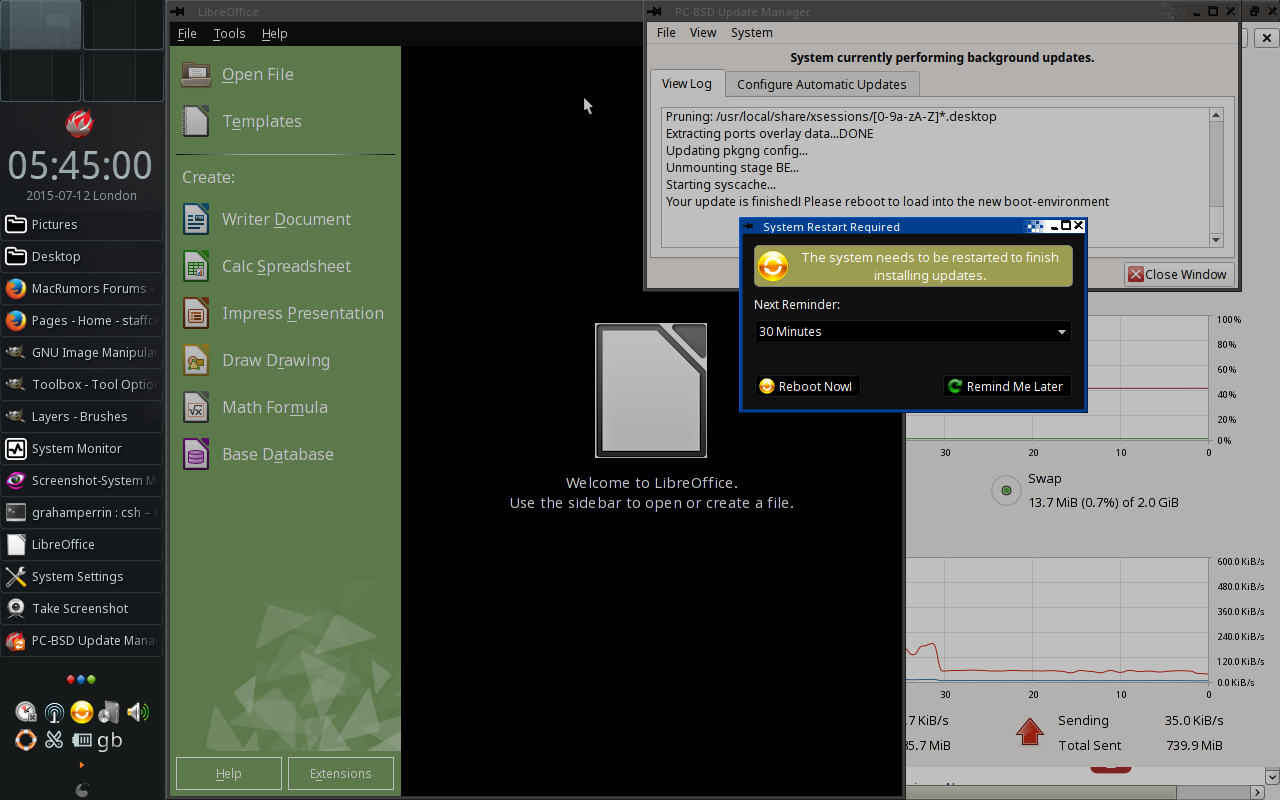
Task: Switch to Layers - Brushes window
Action: 81,417
